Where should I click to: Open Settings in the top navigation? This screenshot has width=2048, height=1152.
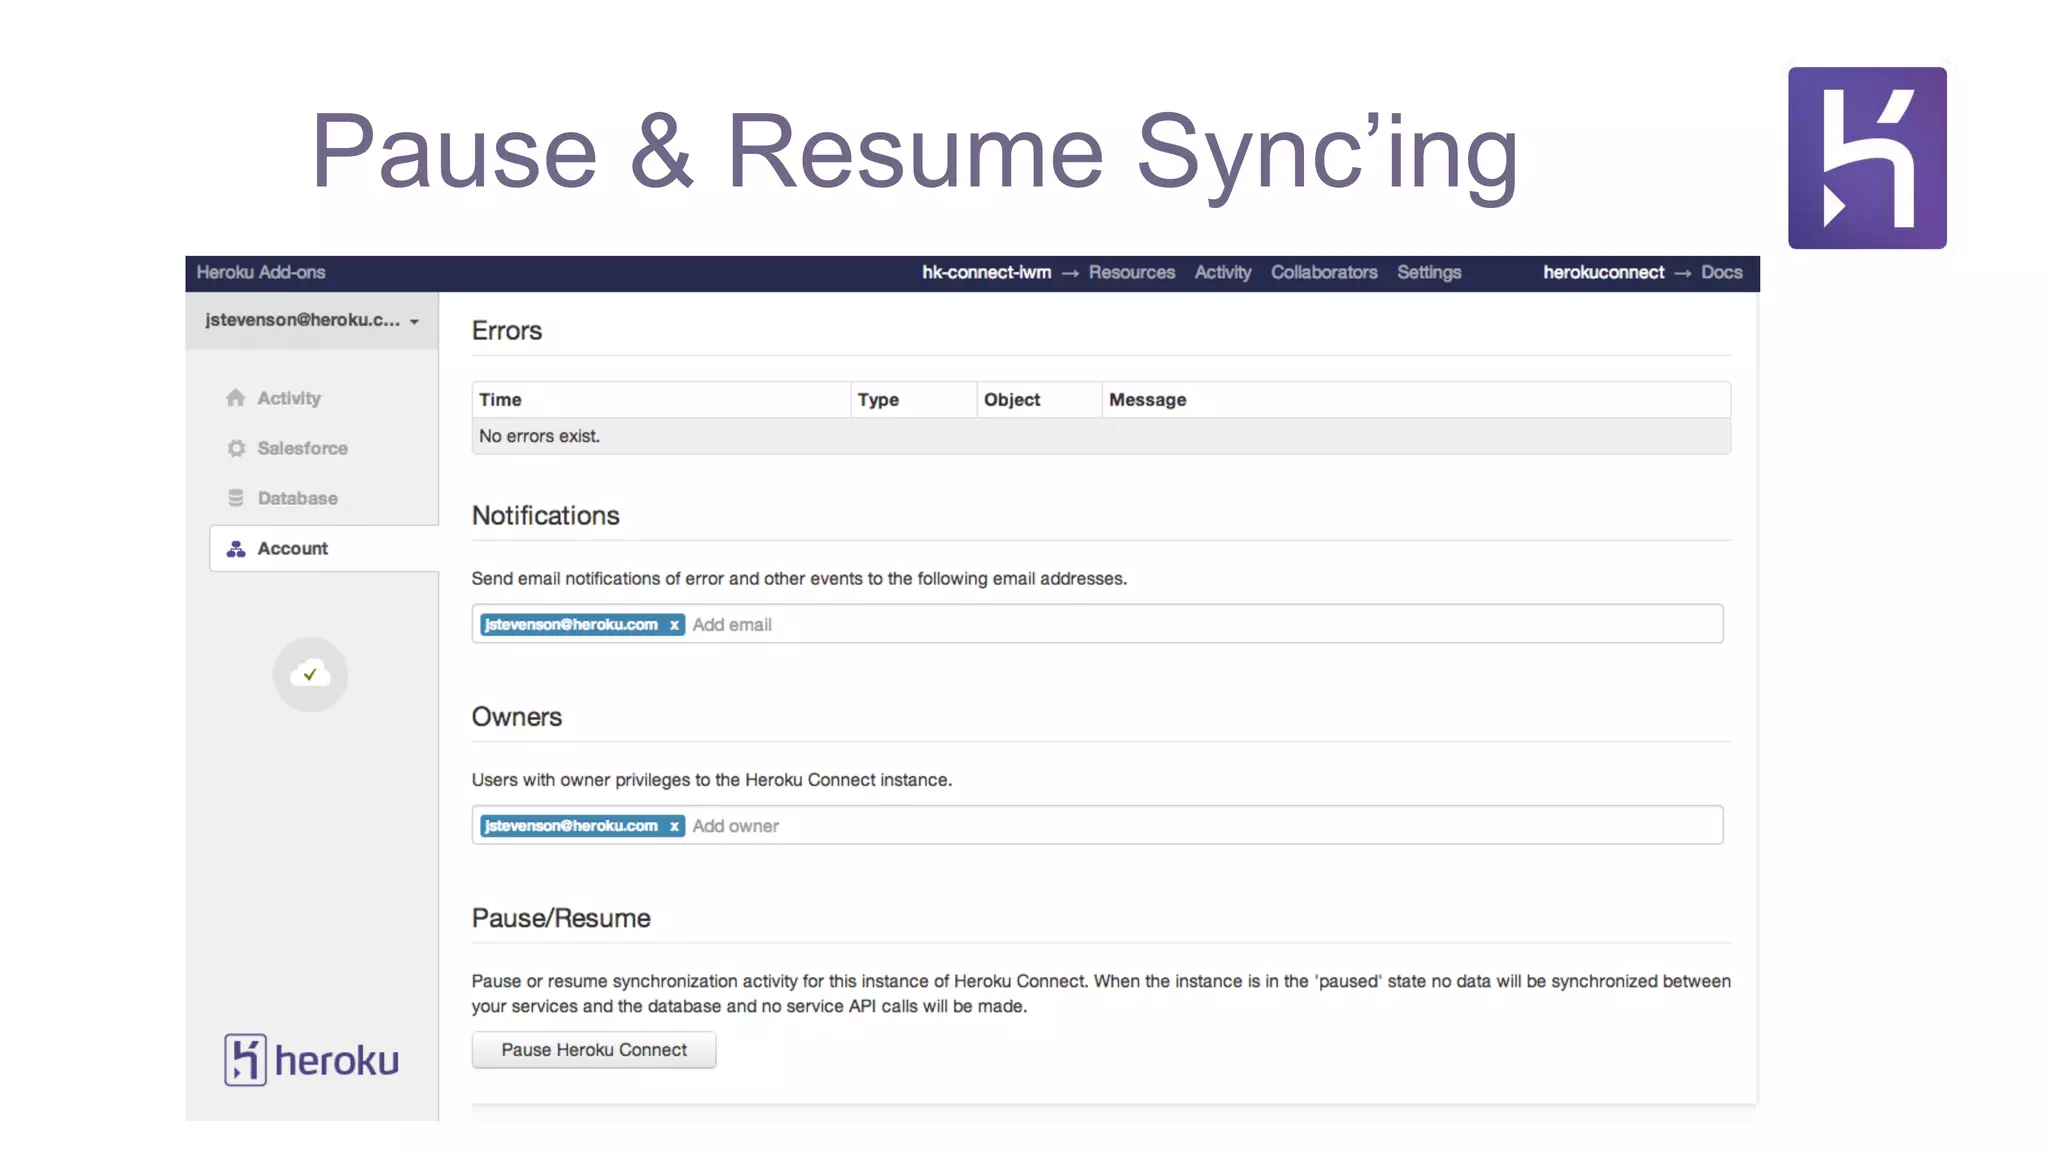tap(1429, 272)
